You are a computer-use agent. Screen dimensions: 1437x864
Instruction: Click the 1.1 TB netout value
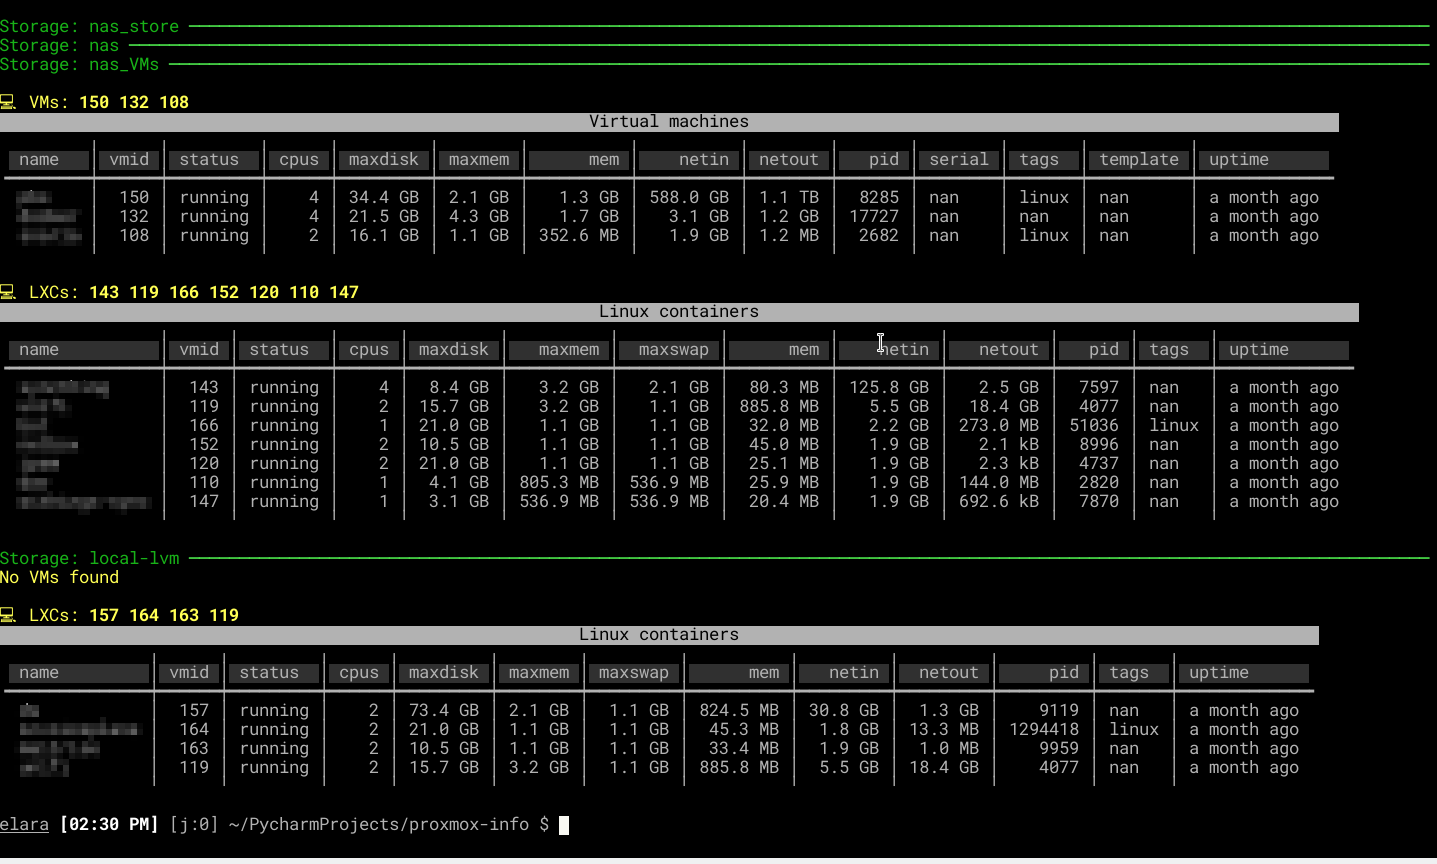789,197
